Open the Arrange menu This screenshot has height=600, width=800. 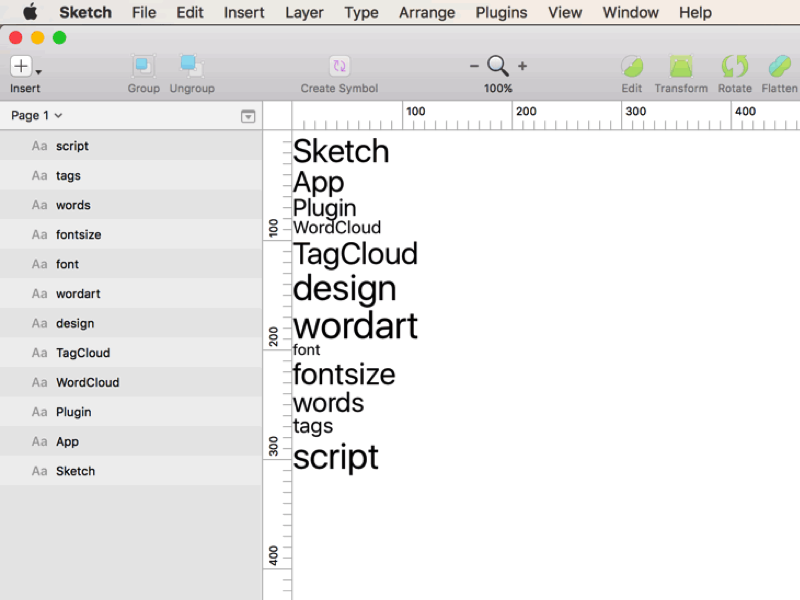427,12
